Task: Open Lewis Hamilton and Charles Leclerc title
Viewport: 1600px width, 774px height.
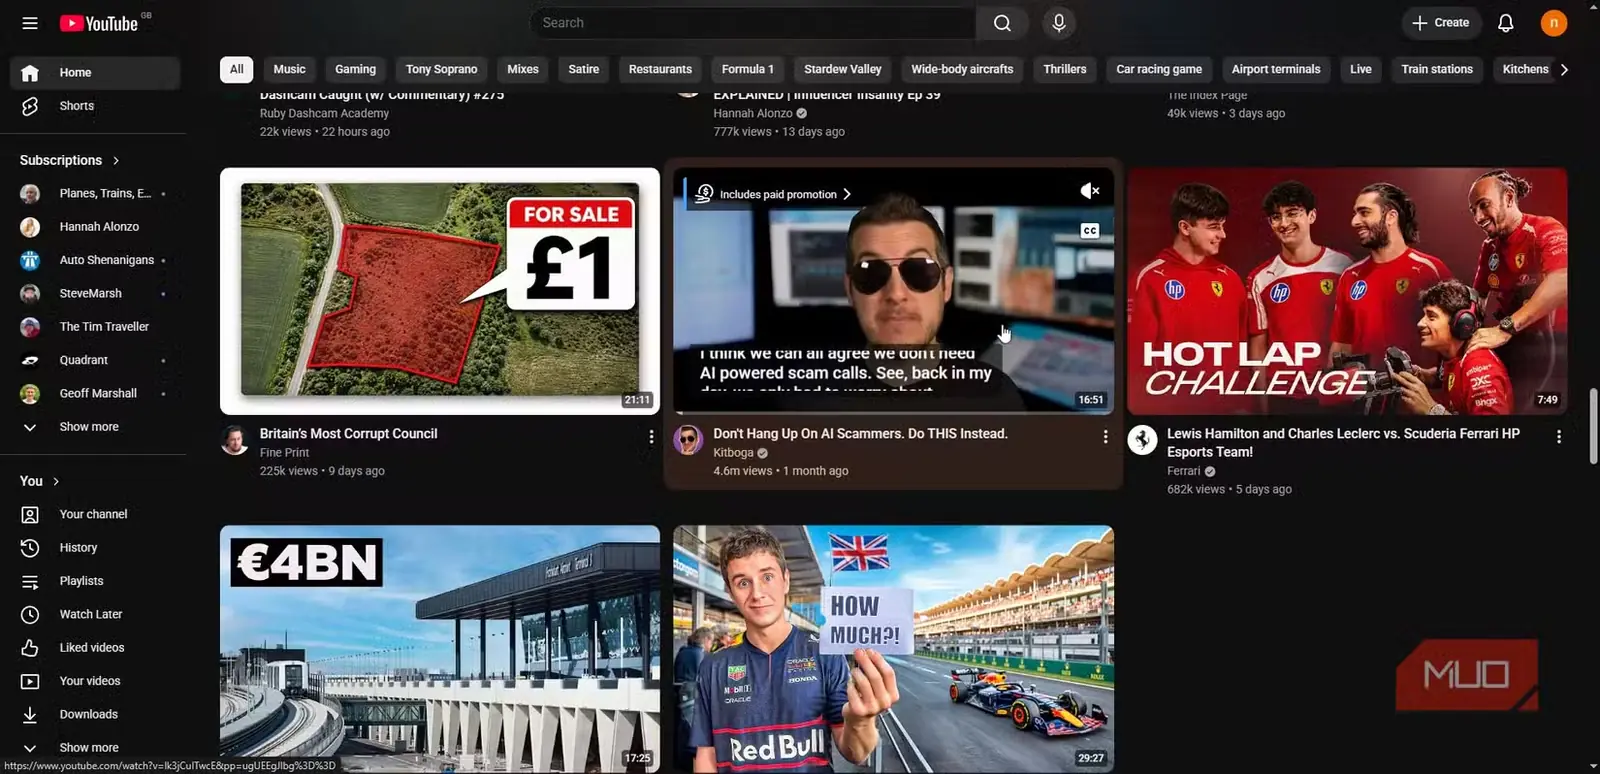Action: pos(1343,442)
